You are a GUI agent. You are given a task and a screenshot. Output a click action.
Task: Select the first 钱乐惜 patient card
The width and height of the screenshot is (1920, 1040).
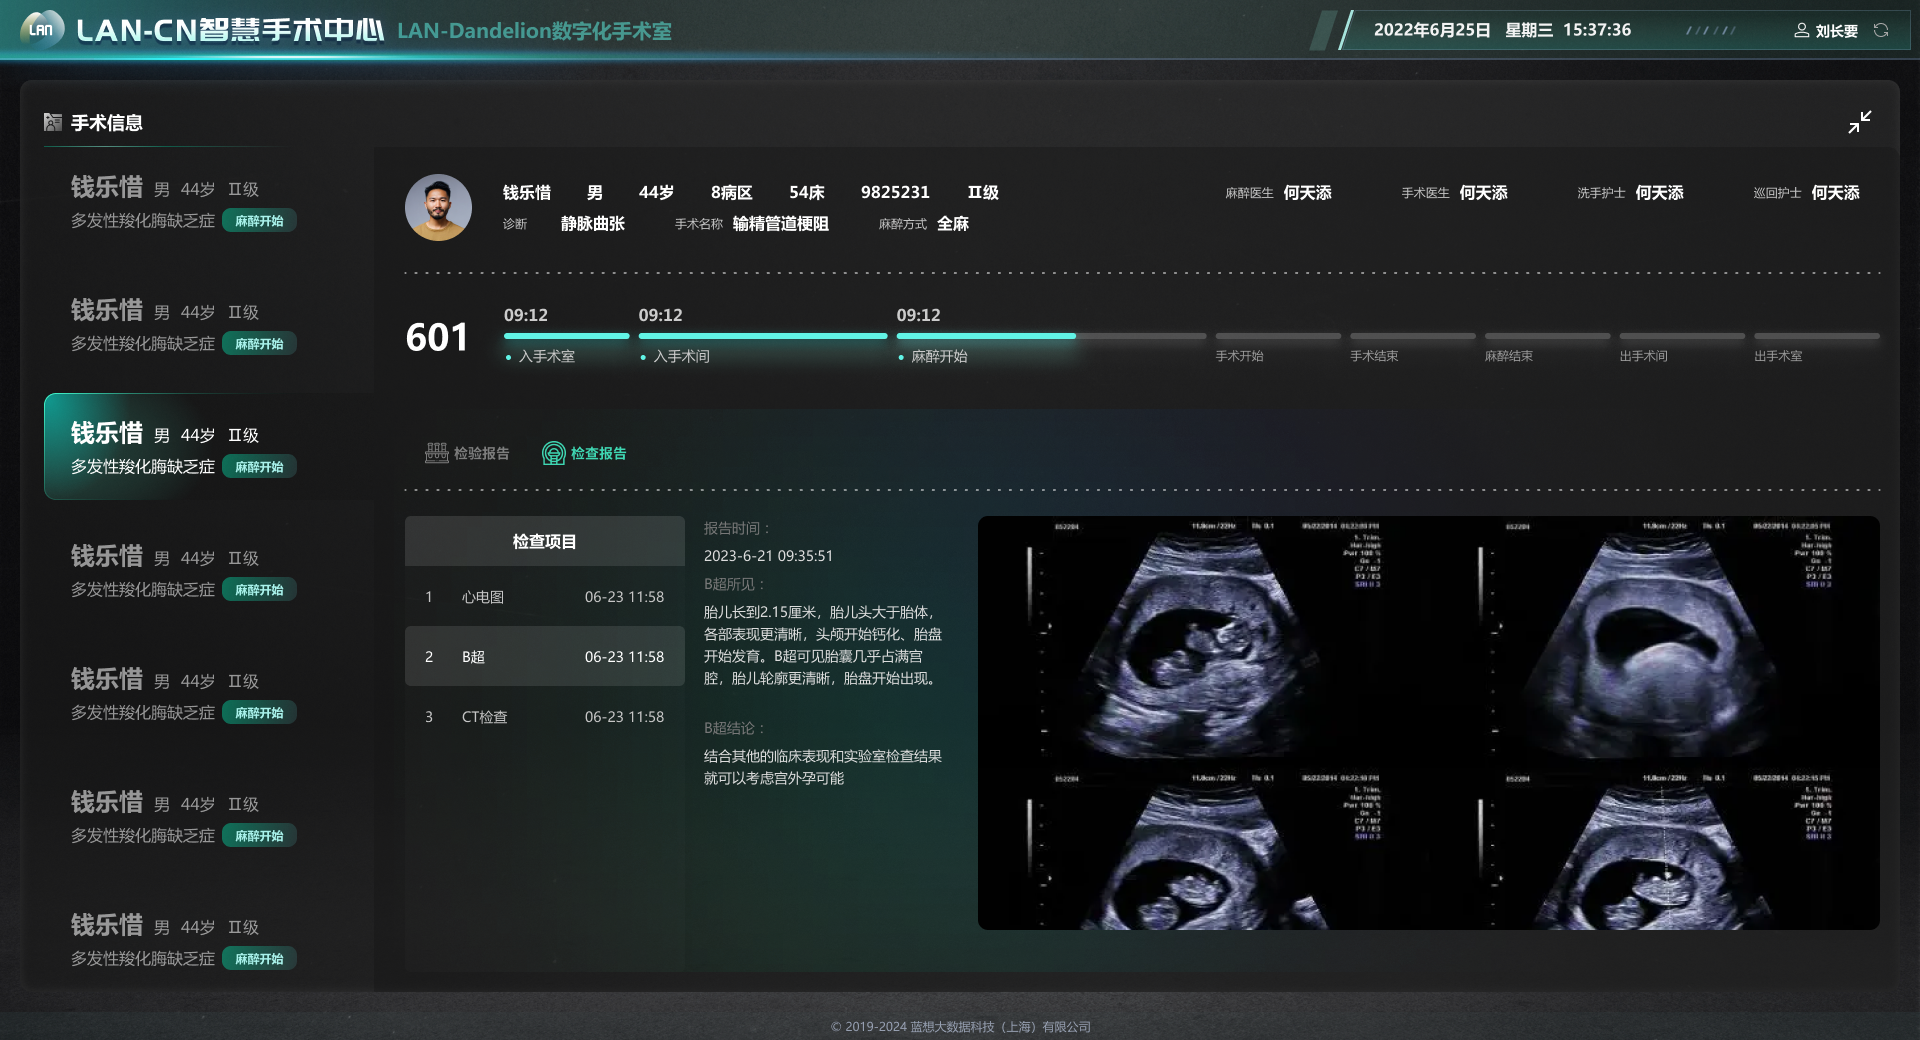pyautogui.click(x=208, y=201)
